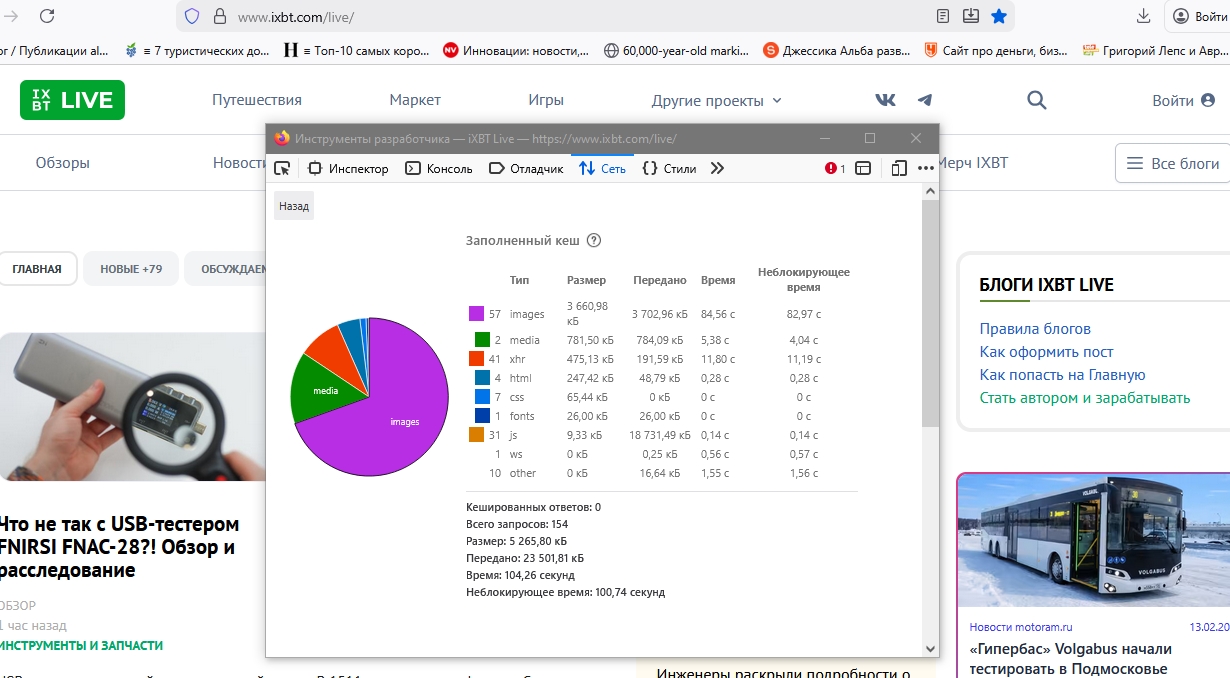The width and height of the screenshot is (1230, 678).
Task: Open the browser account Войти button
Action: pos(1199,16)
